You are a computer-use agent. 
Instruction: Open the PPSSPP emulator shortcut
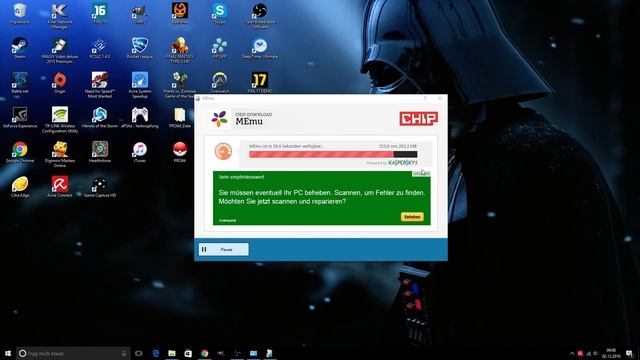tap(219, 48)
